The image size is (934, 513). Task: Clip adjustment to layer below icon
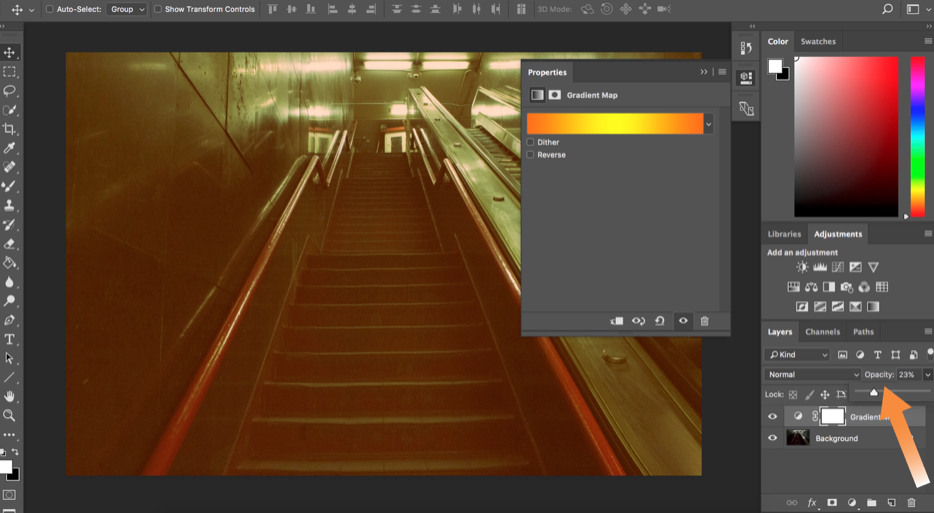(617, 321)
